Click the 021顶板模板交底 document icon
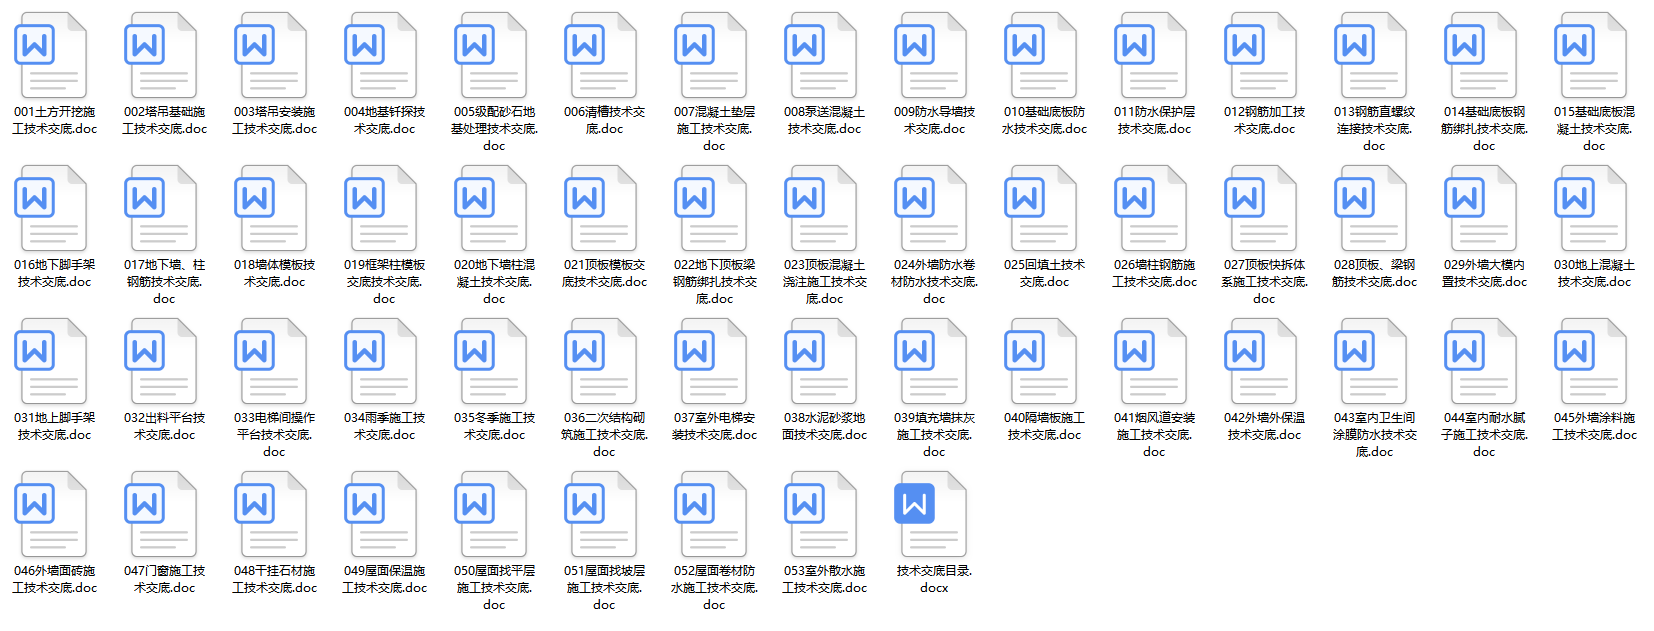Image resolution: width=1654 pixels, height=631 pixels. point(600,208)
